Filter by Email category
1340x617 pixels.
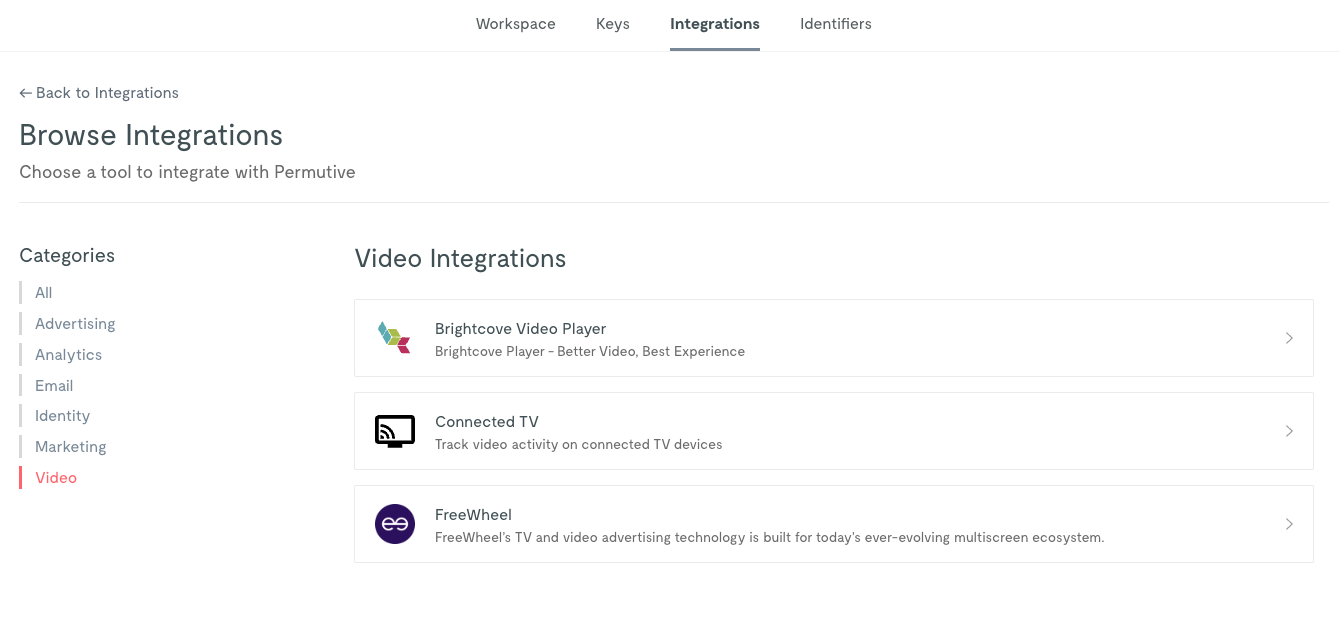(54, 386)
